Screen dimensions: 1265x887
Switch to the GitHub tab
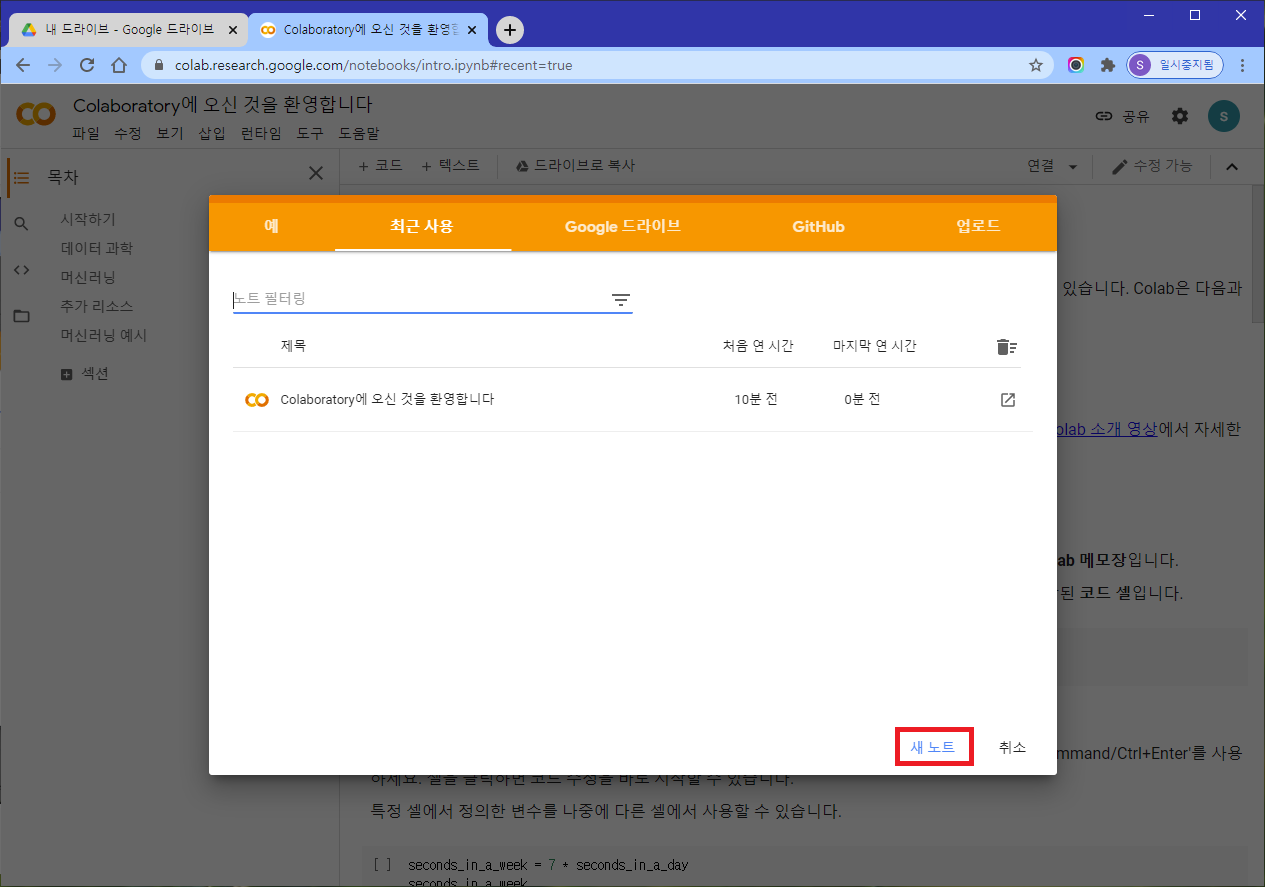pos(818,226)
